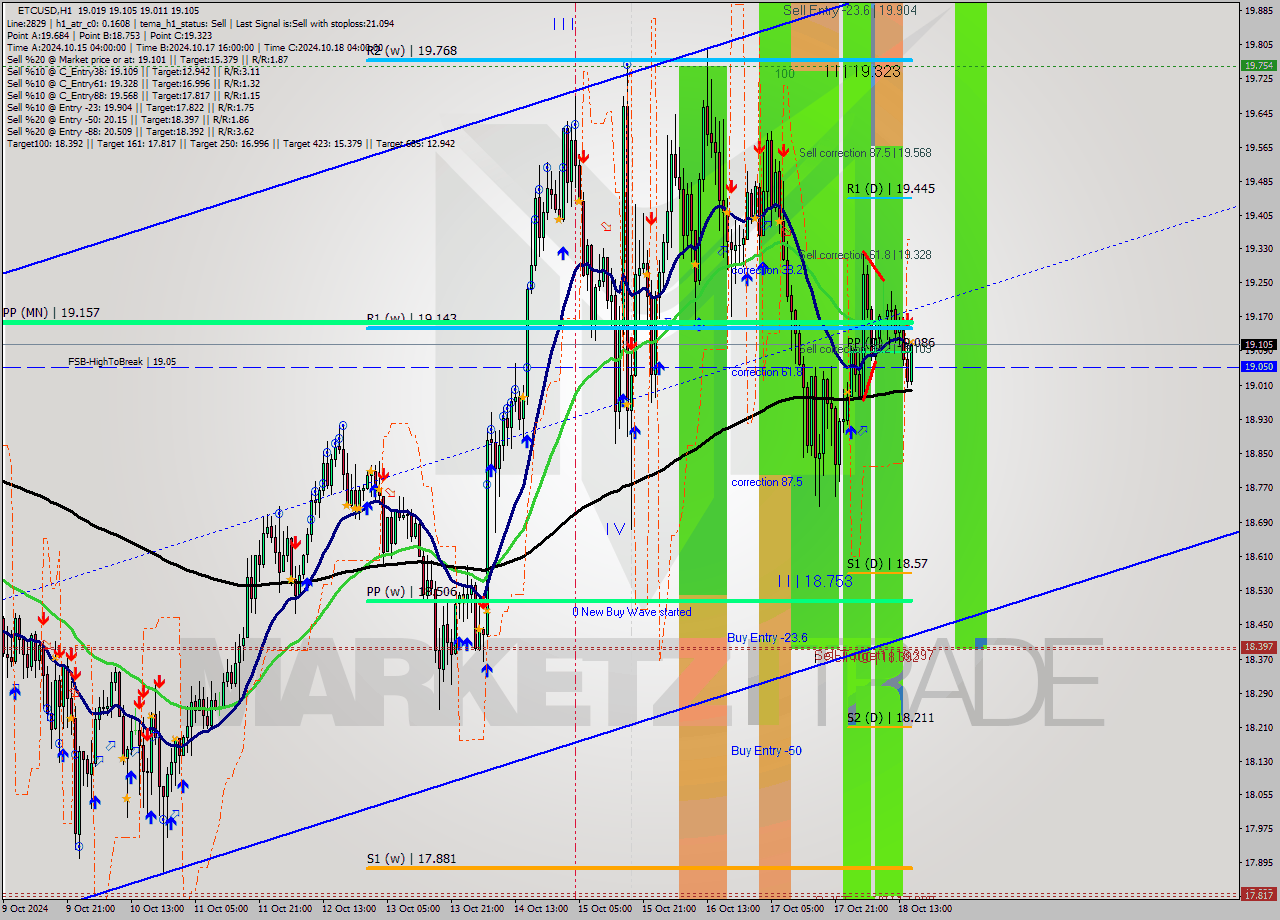Click the S1 (D) | 18.57 label

pyautogui.click(x=886, y=564)
